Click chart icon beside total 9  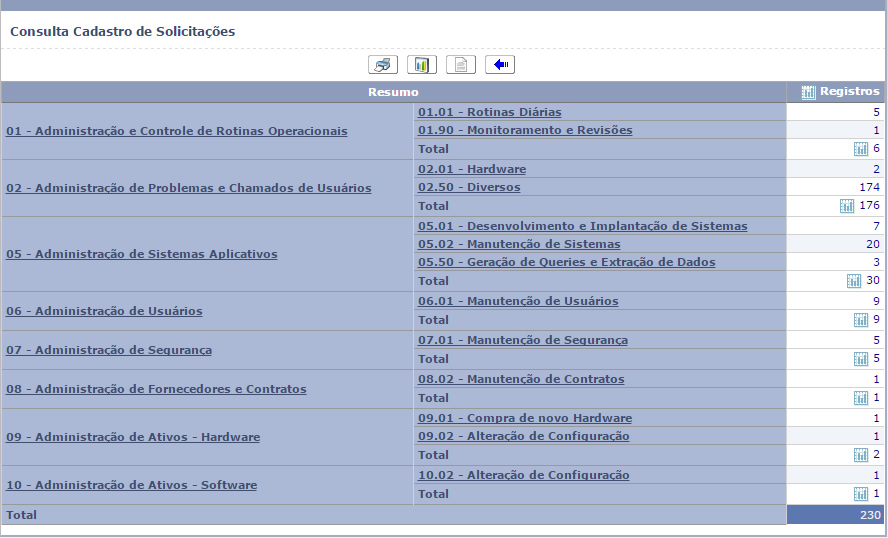coord(861,320)
